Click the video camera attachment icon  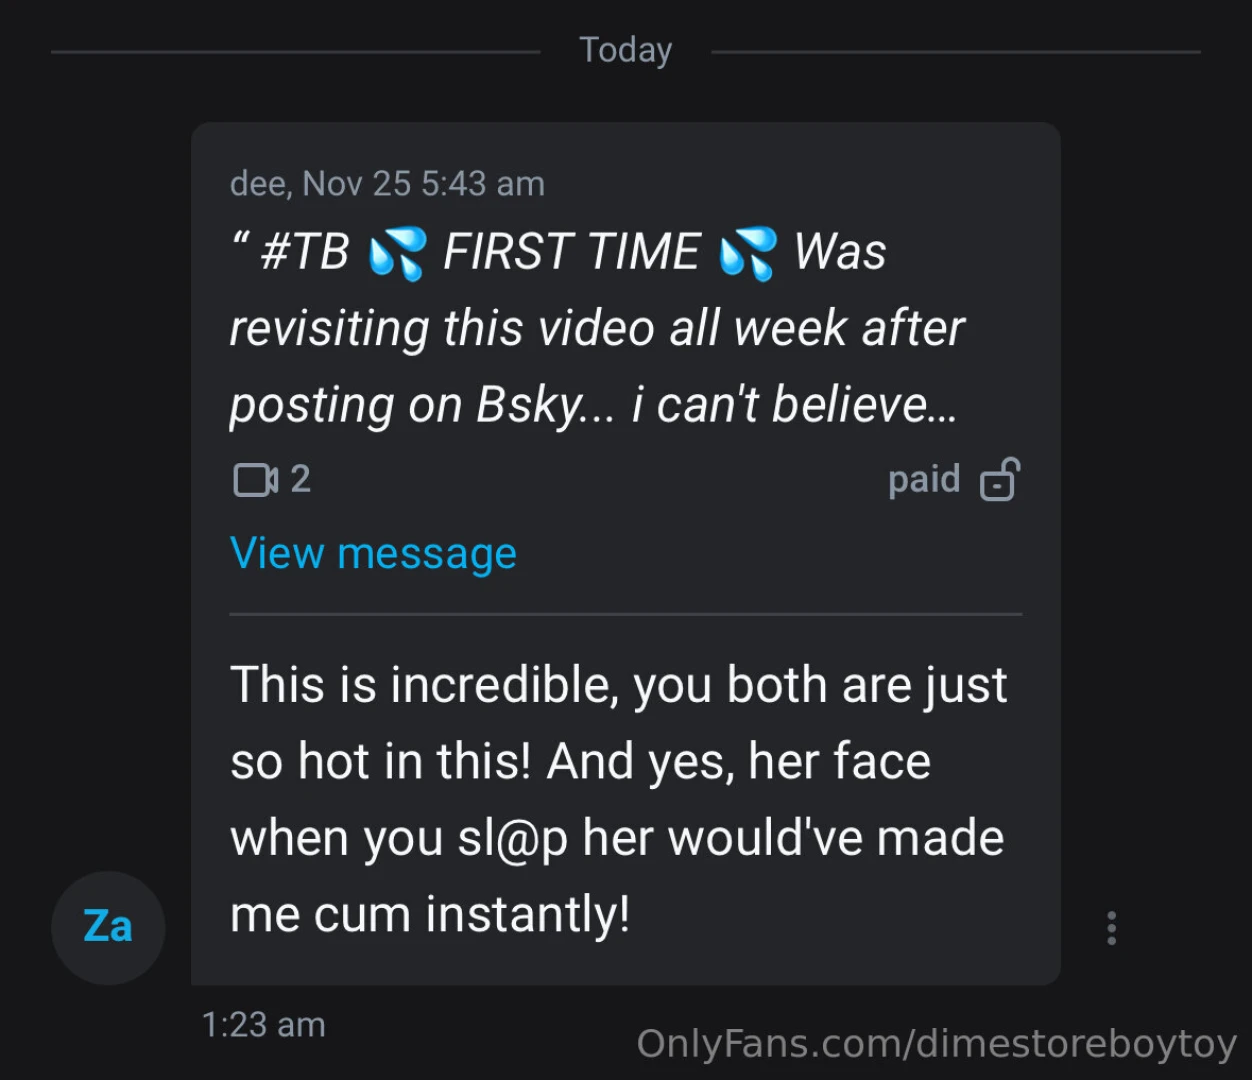254,480
